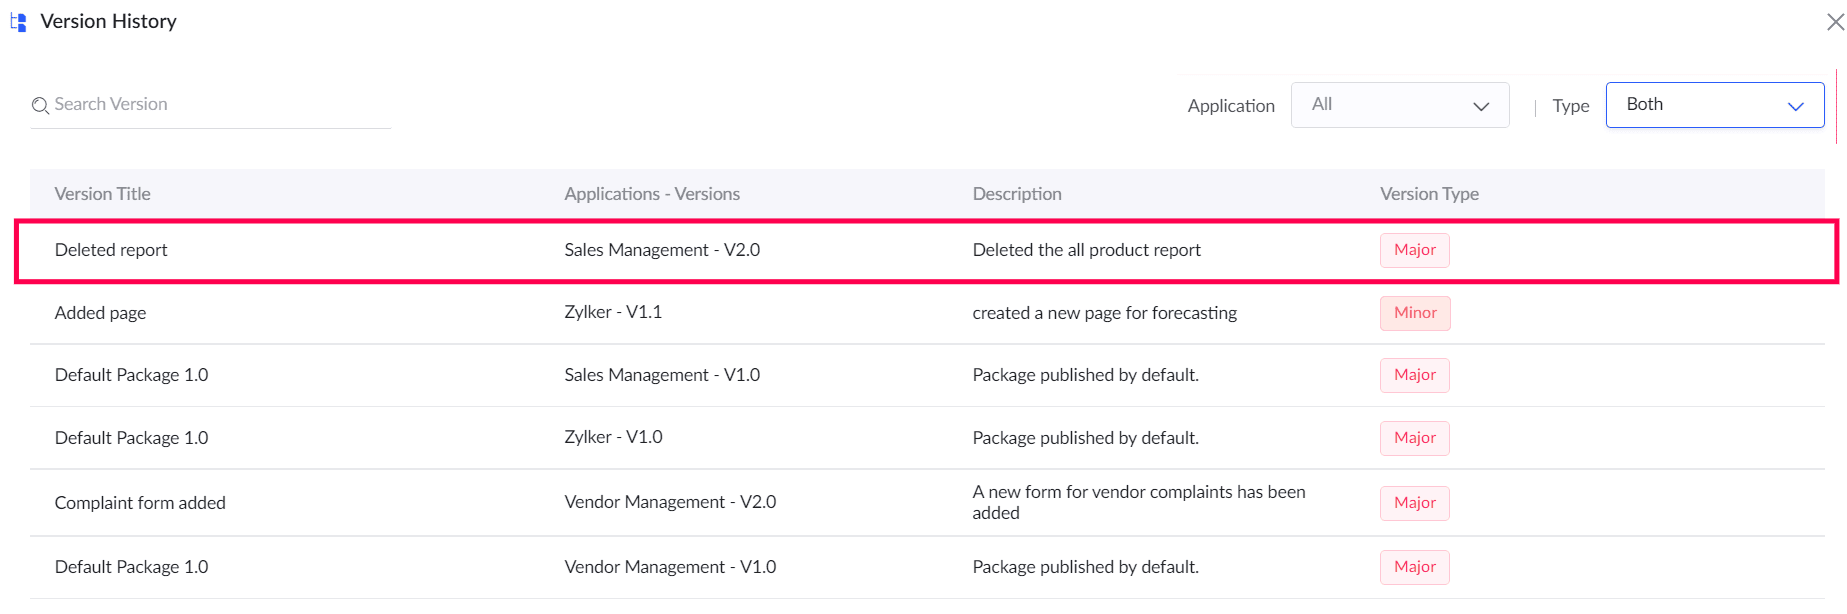The width and height of the screenshot is (1847, 614).
Task: Open the Type dropdown showing Both
Action: 1714,105
